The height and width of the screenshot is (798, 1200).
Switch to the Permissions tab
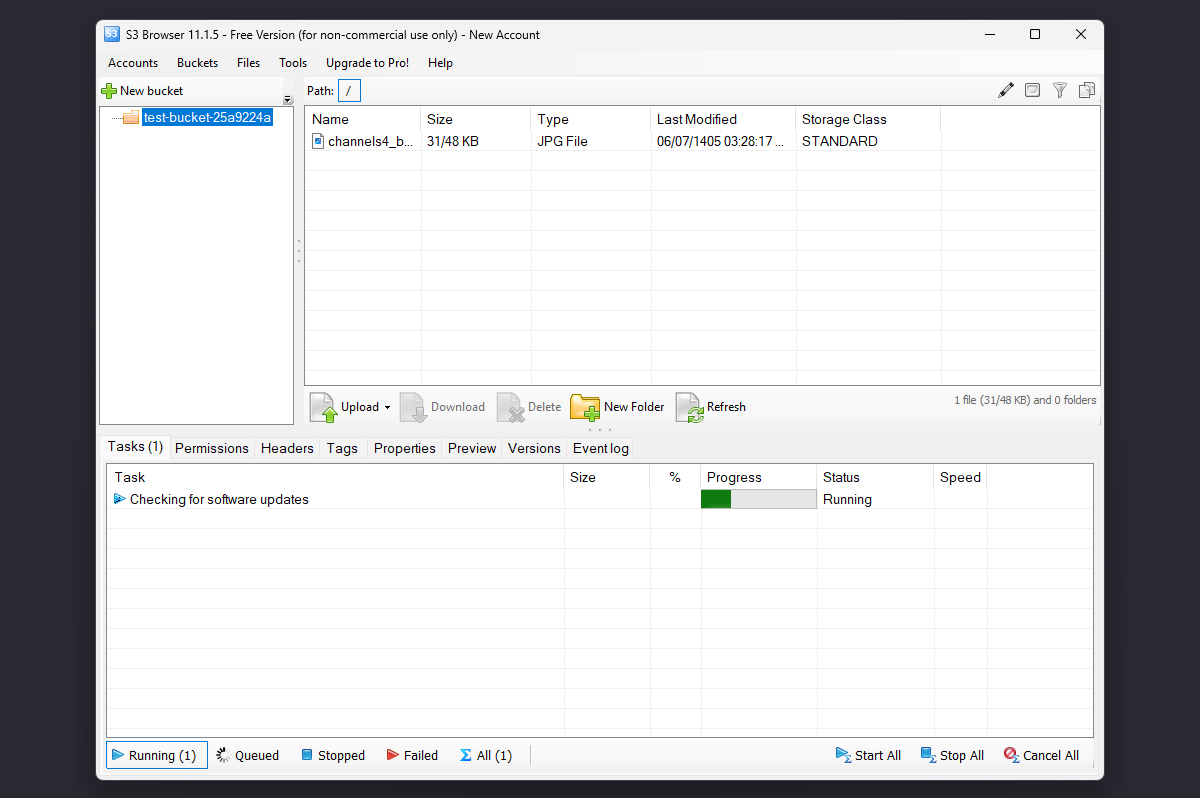point(212,448)
